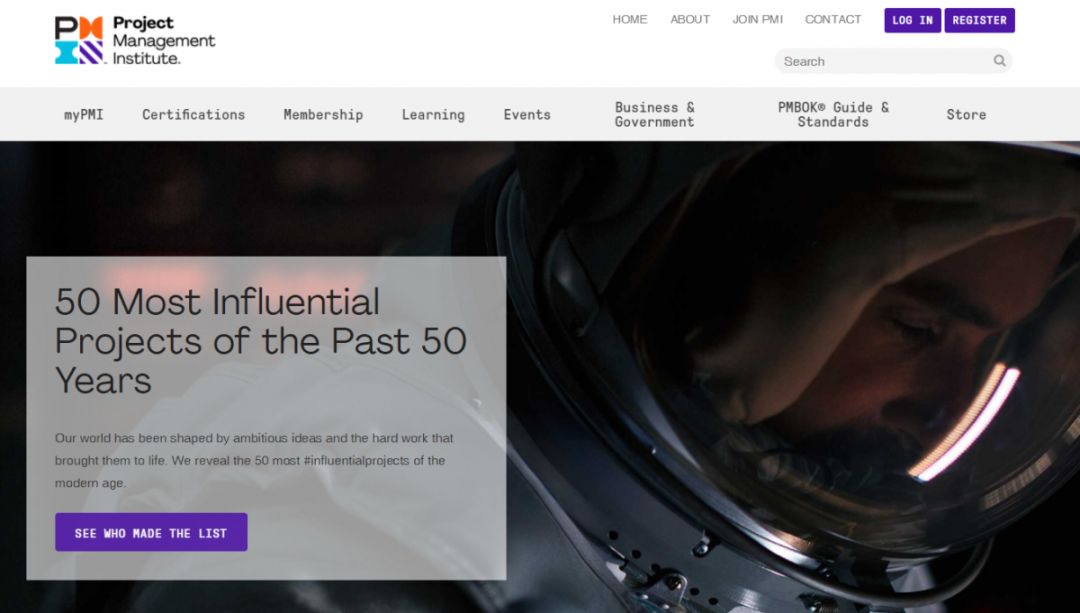Open the CONTACT link

pos(833,19)
